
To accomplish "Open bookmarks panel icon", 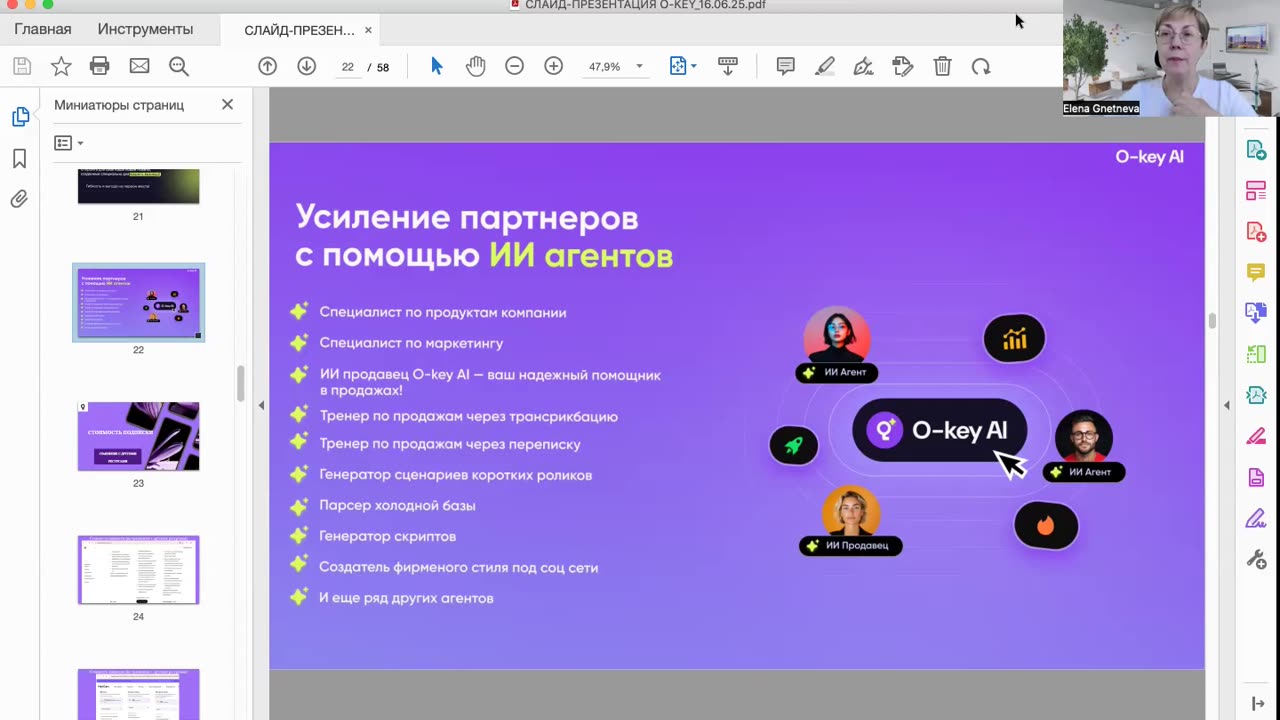I will tap(19, 158).
